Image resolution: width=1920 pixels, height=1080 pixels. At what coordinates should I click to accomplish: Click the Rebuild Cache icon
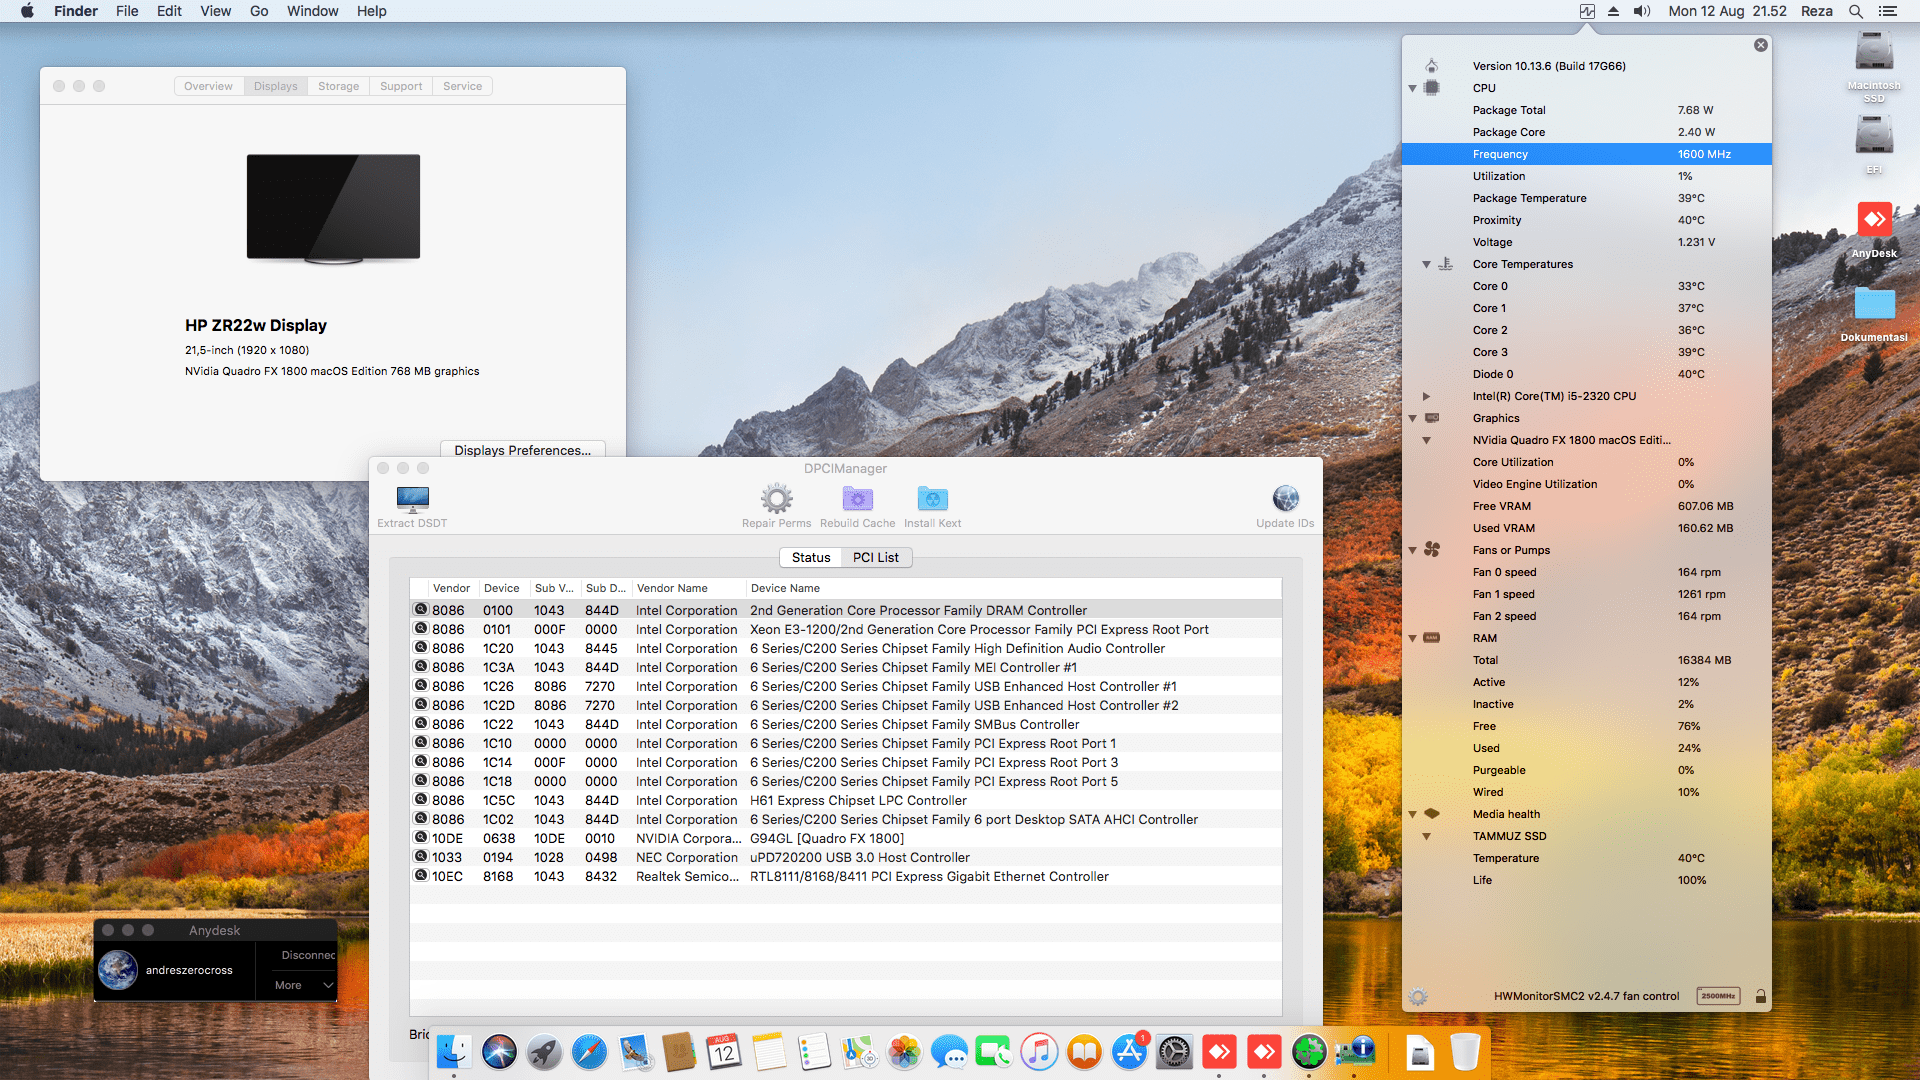(x=857, y=499)
